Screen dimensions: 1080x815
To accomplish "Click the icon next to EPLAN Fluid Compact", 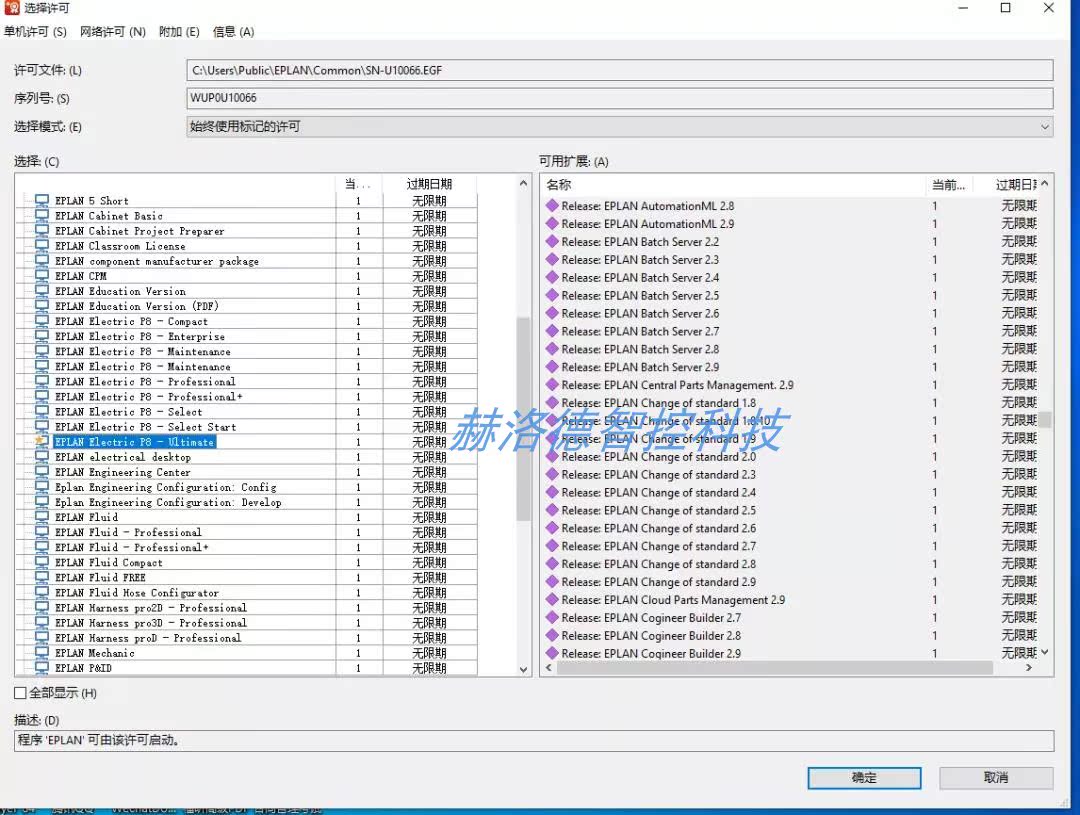I will tap(42, 562).
